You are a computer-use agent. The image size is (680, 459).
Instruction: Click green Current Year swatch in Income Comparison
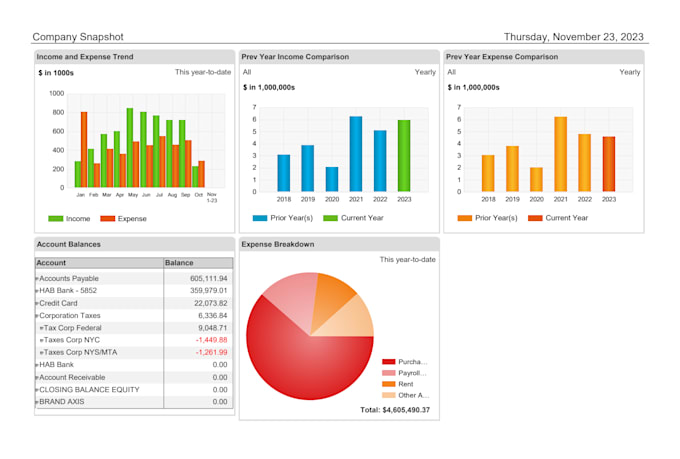coord(330,218)
